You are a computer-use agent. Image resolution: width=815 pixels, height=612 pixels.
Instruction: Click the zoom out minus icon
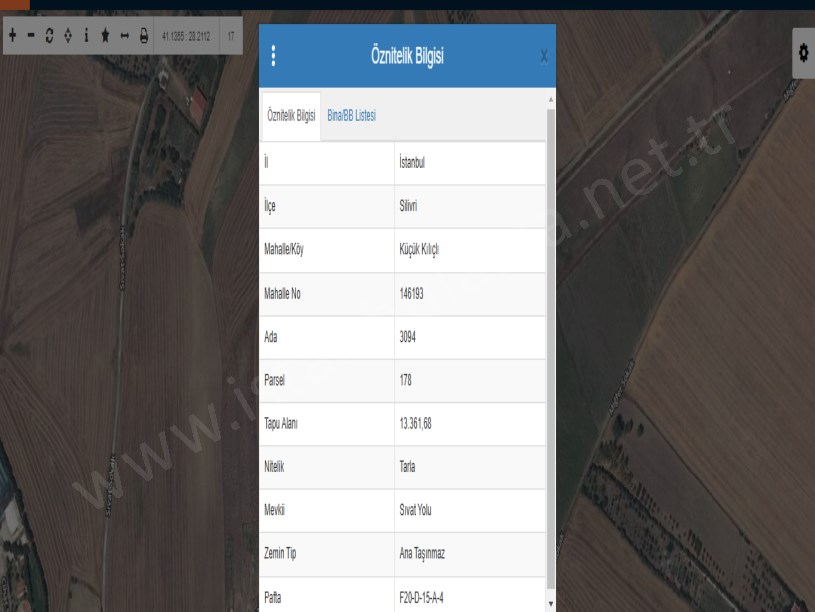pos(31,35)
